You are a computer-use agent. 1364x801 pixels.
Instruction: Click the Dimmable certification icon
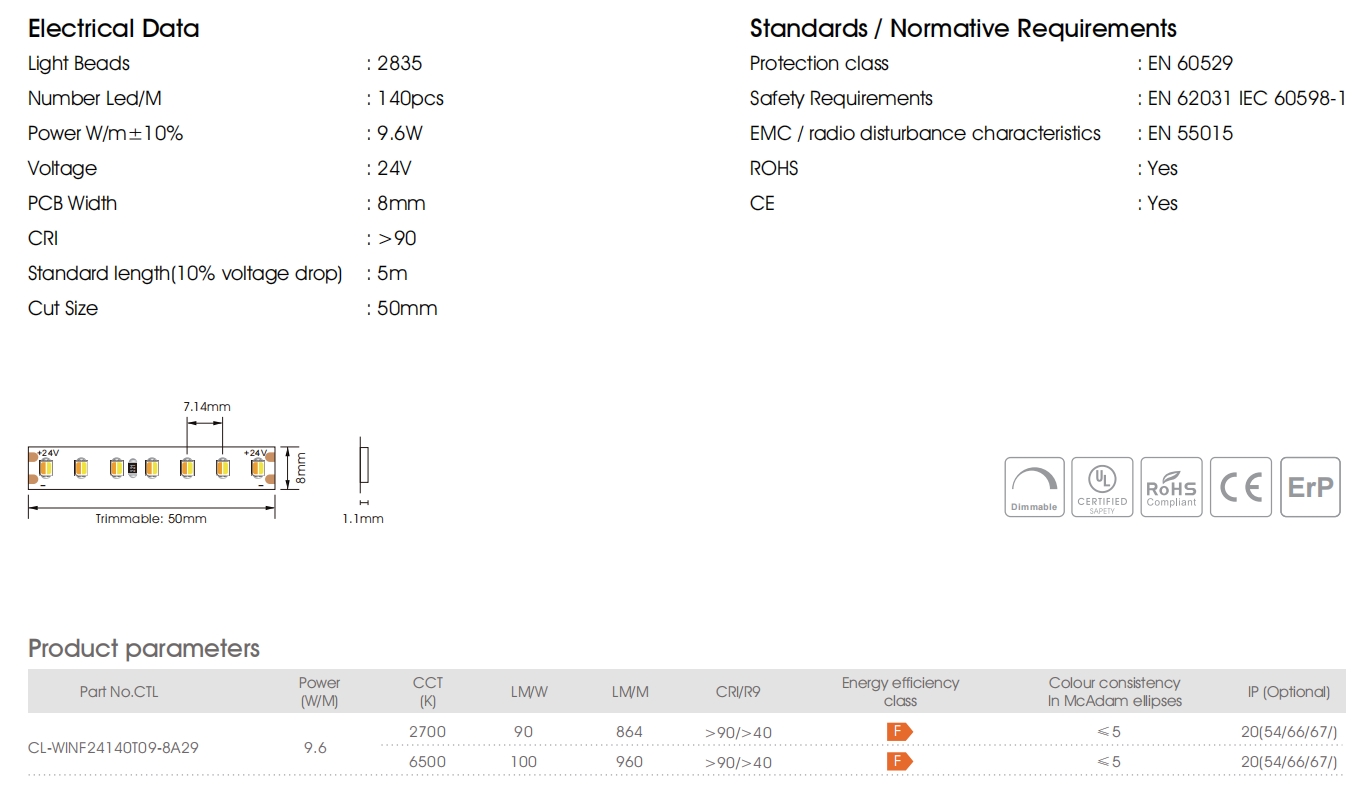pyautogui.click(x=1034, y=487)
